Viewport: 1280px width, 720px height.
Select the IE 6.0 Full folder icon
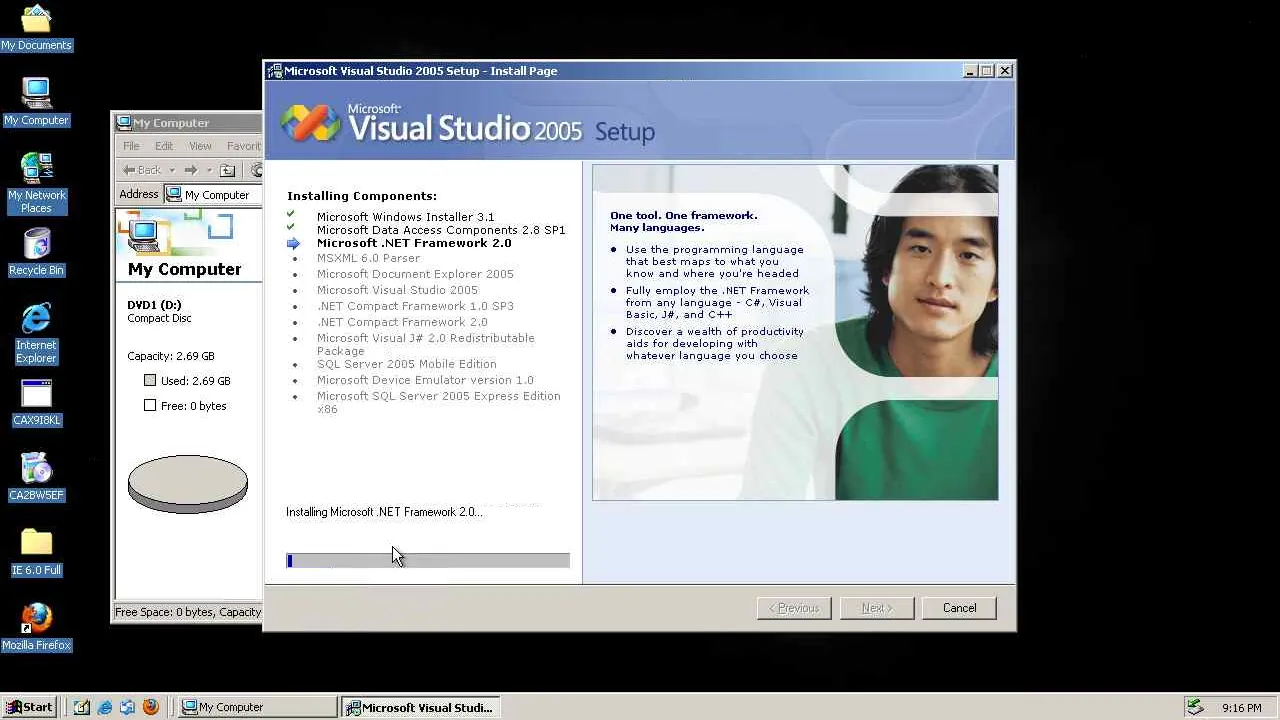pyautogui.click(x=36, y=552)
